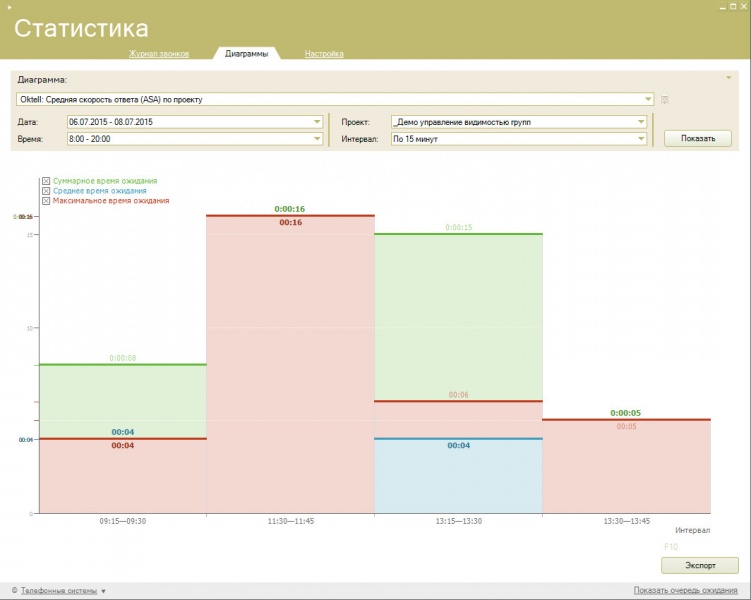The height and width of the screenshot is (600, 751).
Task: Switch to the Настройка tab
Action: point(324,54)
